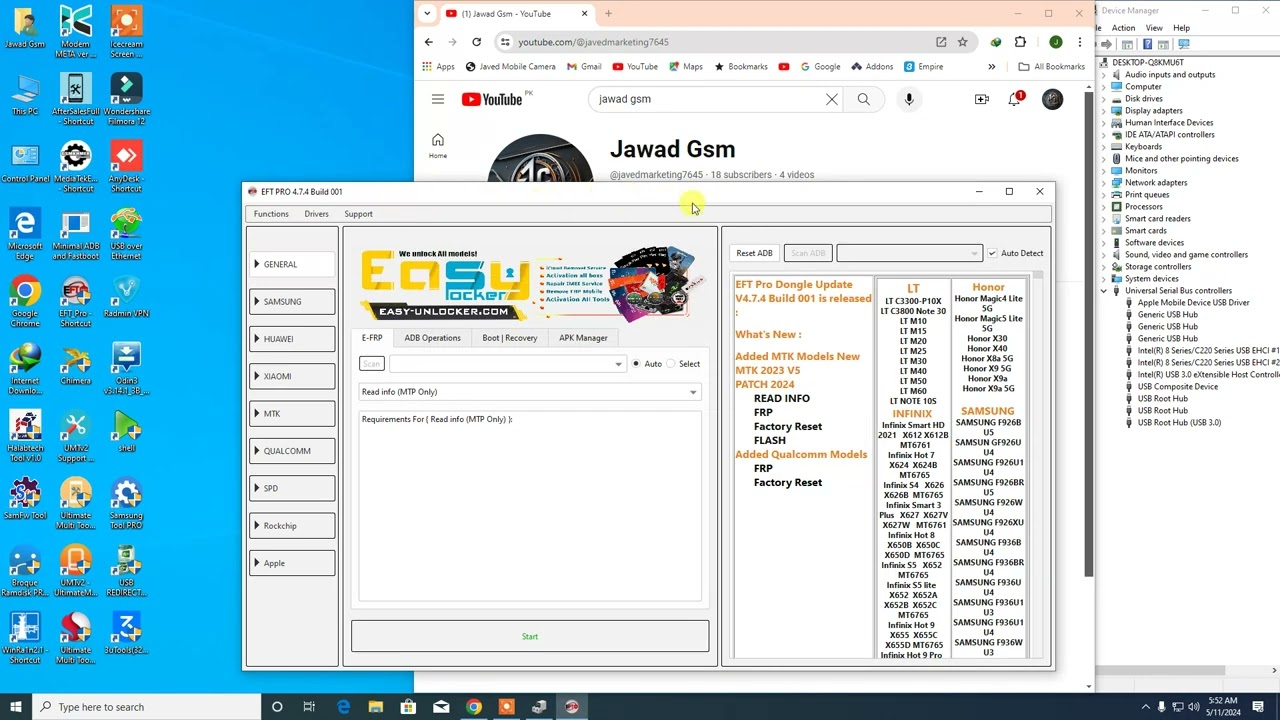Open the Drivers menu in EFT Pro
1280x720 pixels.
click(316, 214)
